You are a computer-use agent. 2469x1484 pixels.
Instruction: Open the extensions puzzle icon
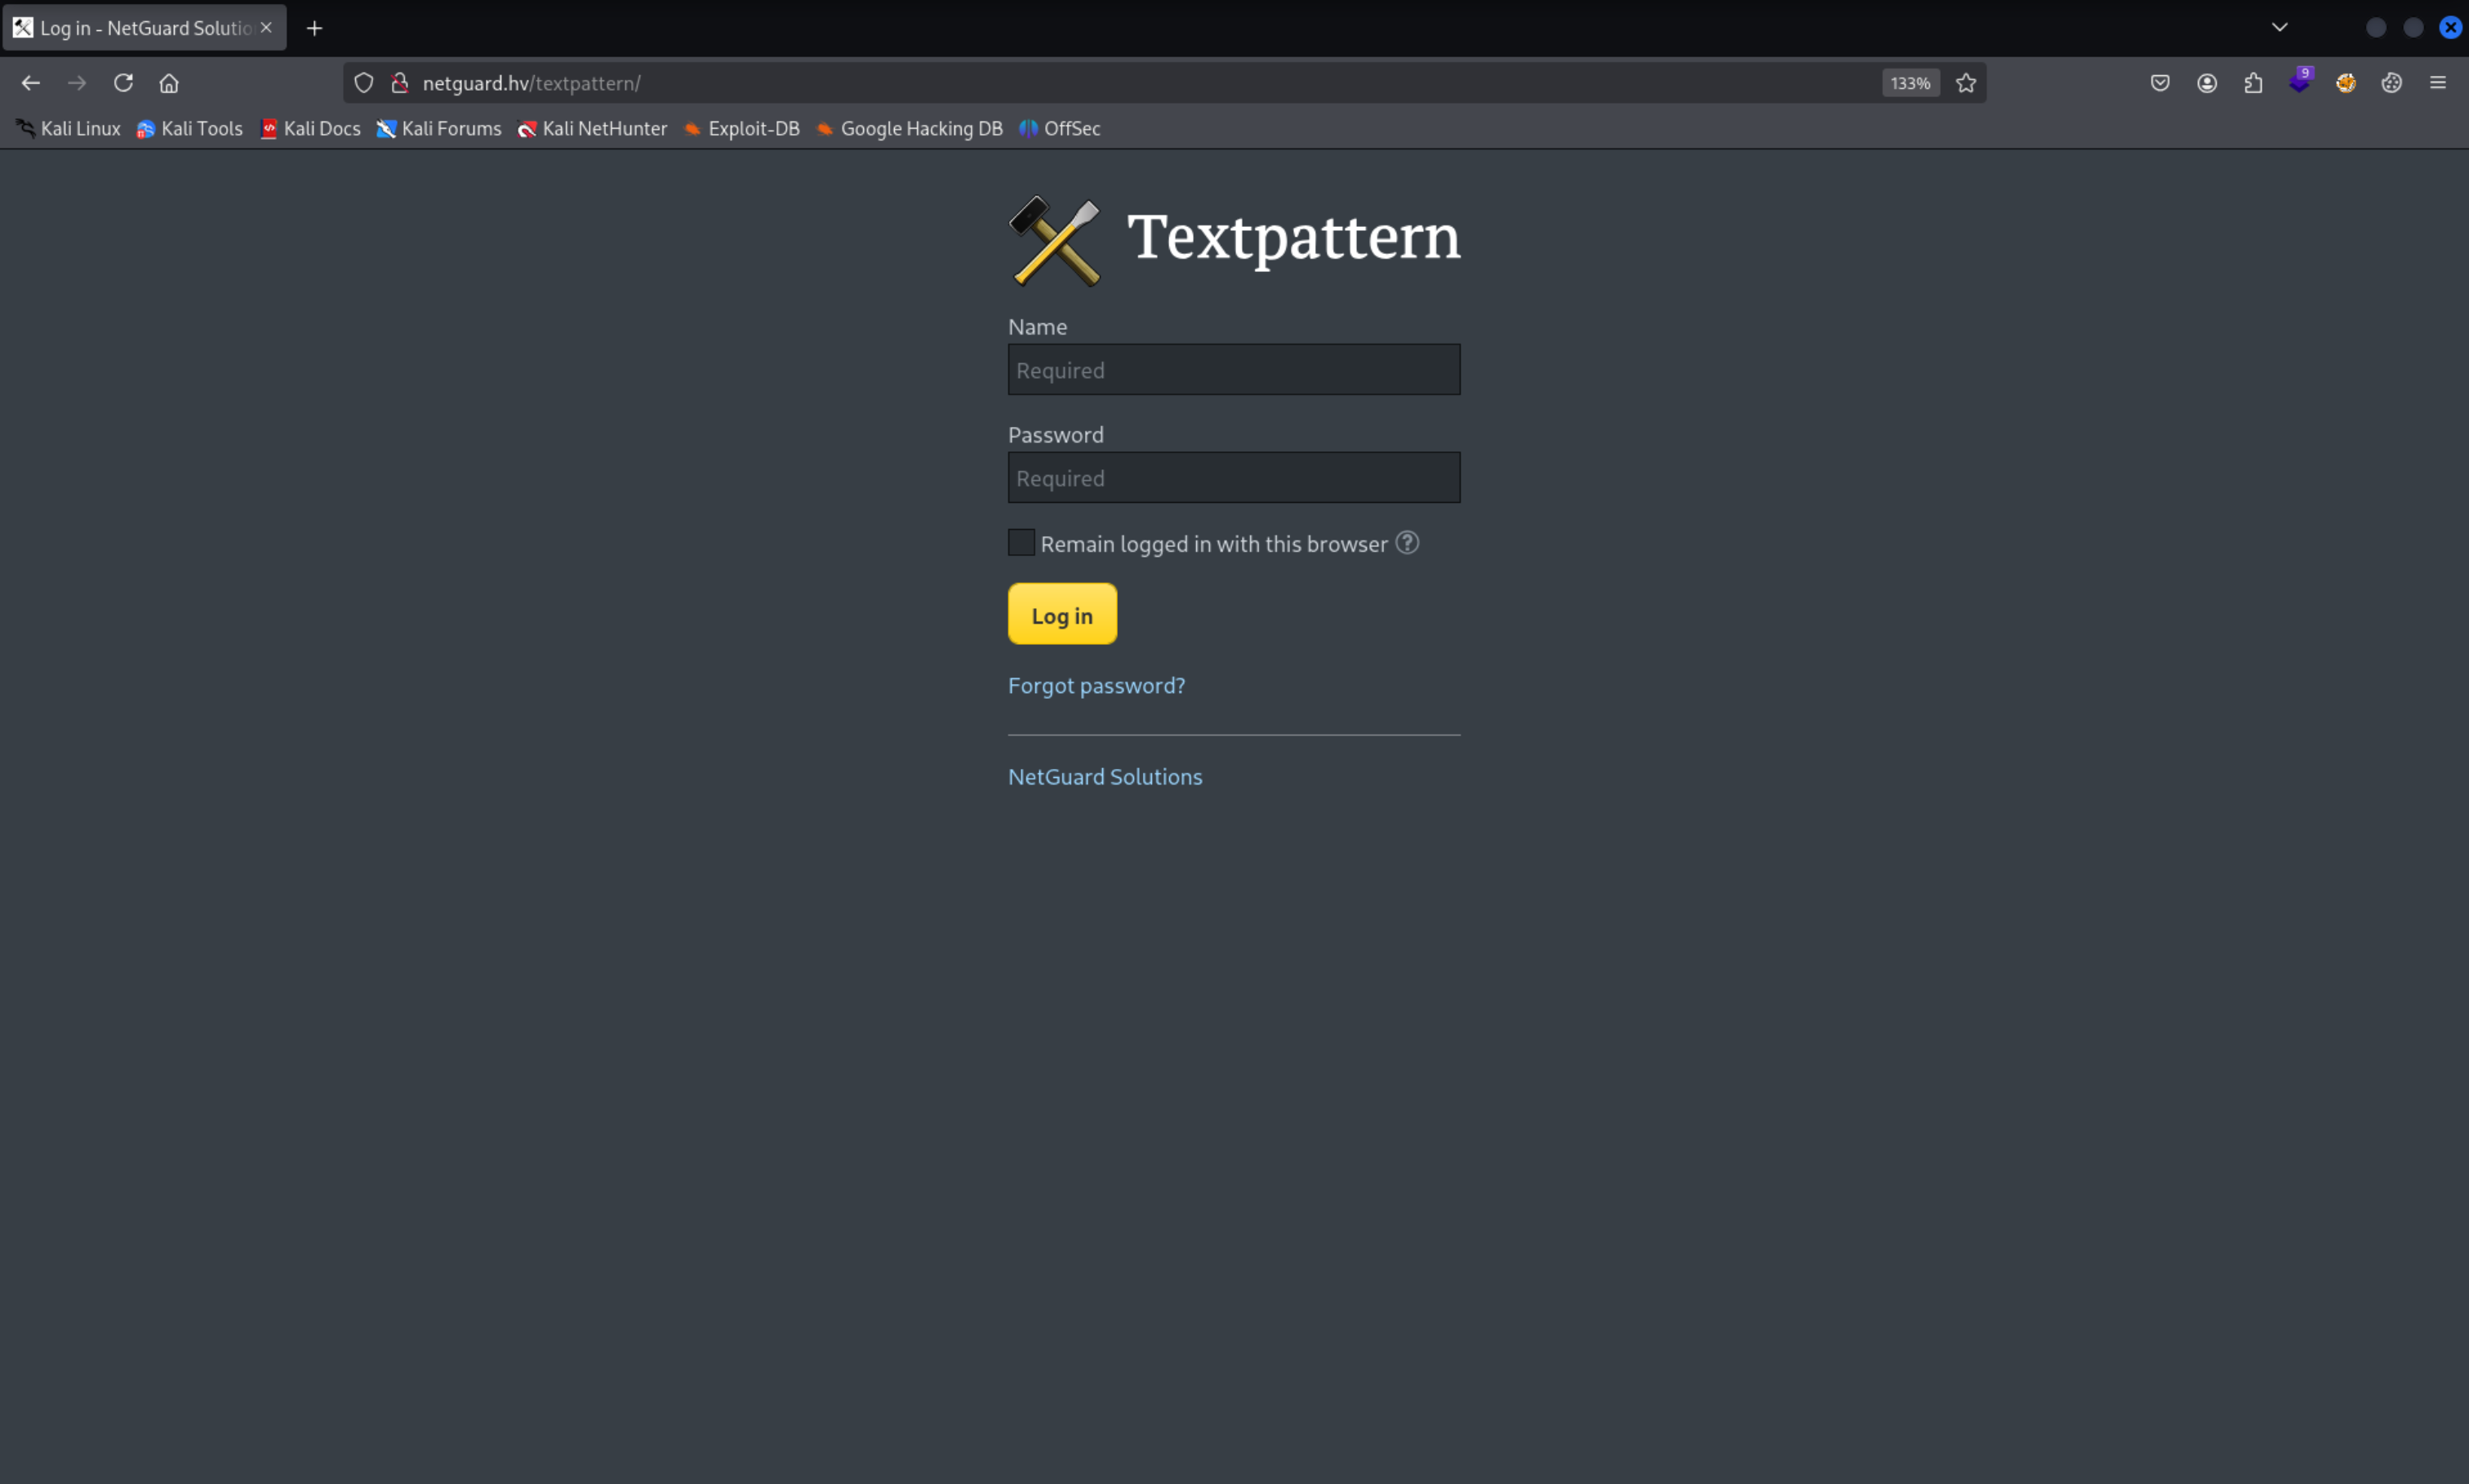pos(2253,83)
